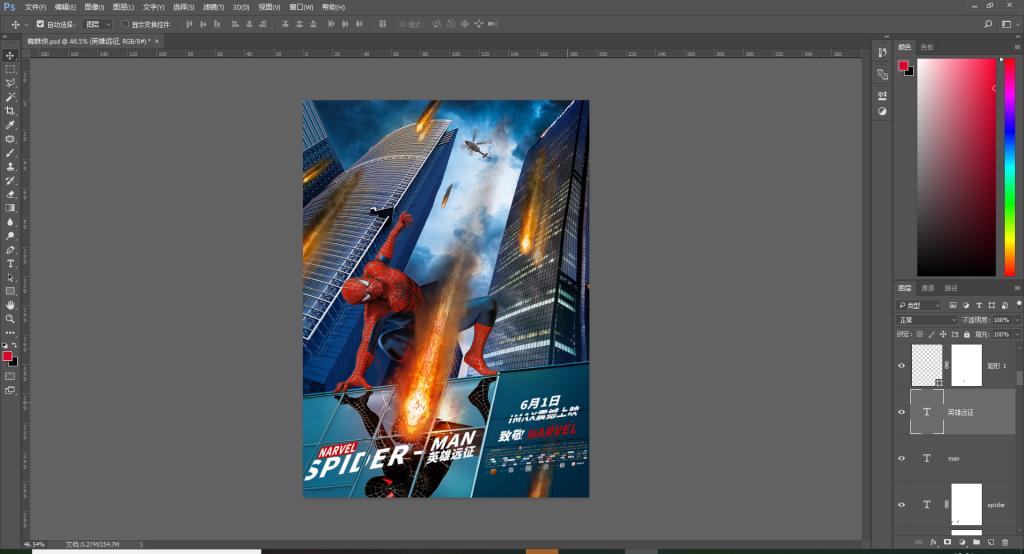The width and height of the screenshot is (1024, 554).
Task: Pick the Hand tool
Action: coord(10,305)
